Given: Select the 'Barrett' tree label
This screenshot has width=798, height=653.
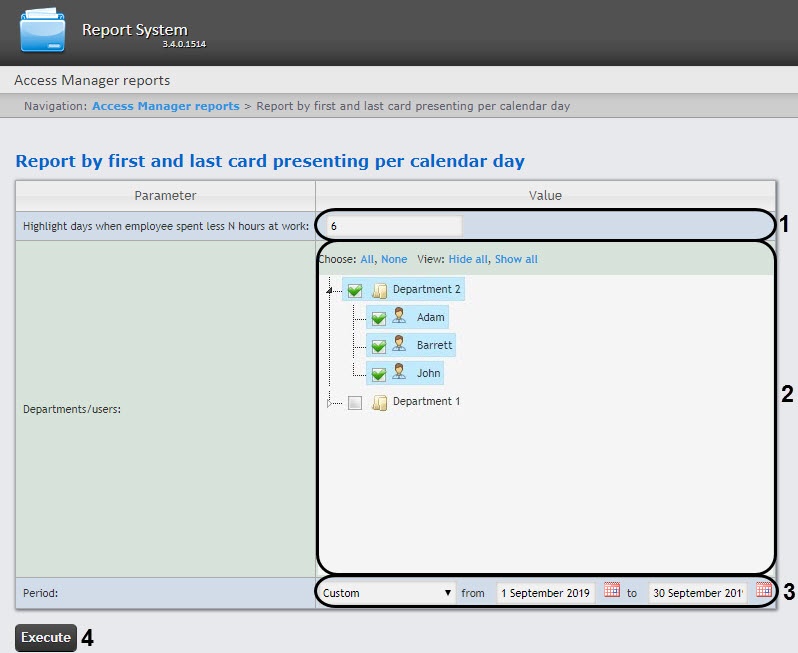Looking at the screenshot, I should (x=434, y=345).
